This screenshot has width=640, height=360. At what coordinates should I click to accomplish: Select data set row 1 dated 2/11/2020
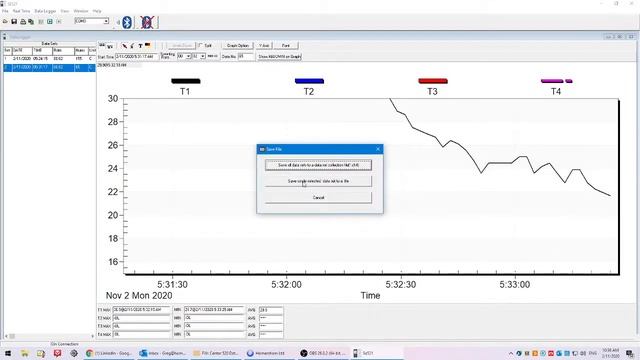[x=49, y=59]
